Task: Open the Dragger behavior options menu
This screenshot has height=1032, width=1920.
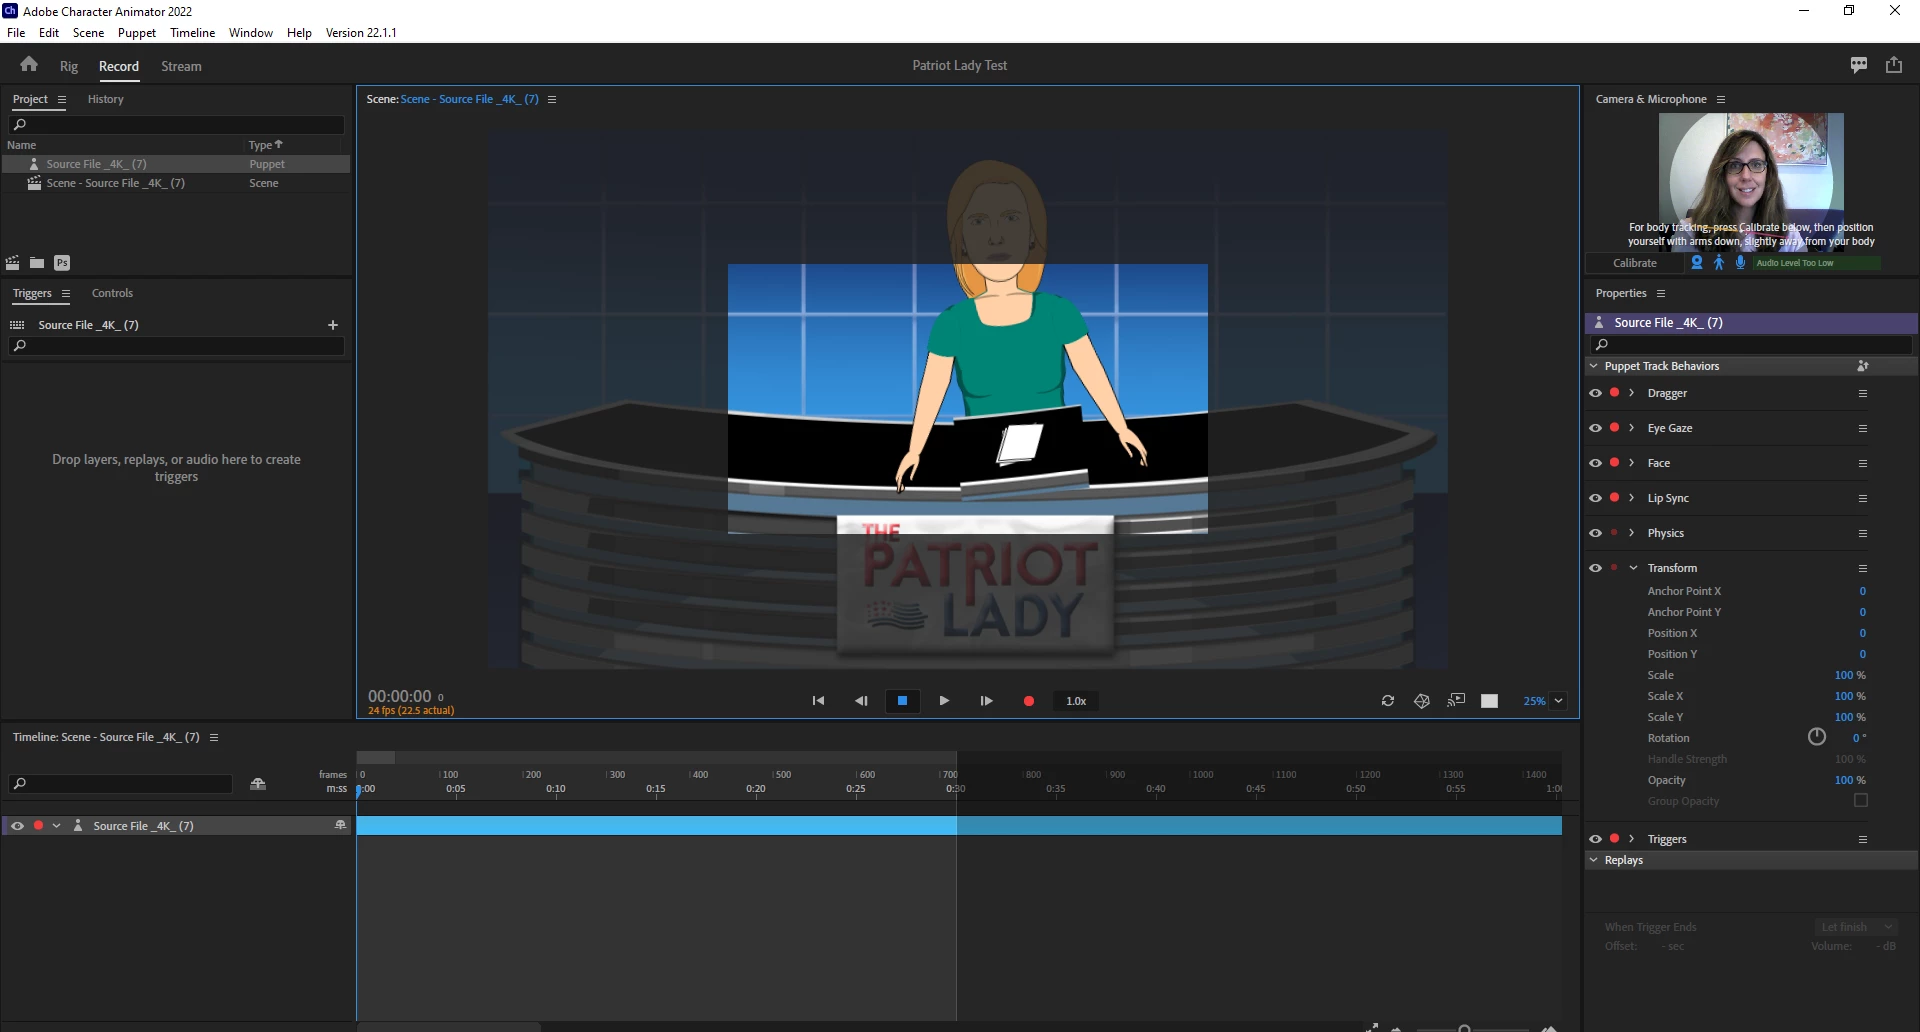Action: click(1863, 393)
